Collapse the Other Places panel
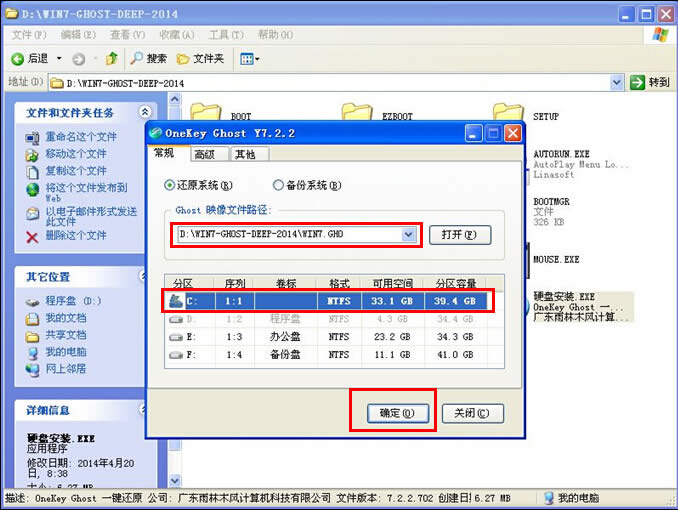Screen dimensions: 678x510 coord(145,276)
